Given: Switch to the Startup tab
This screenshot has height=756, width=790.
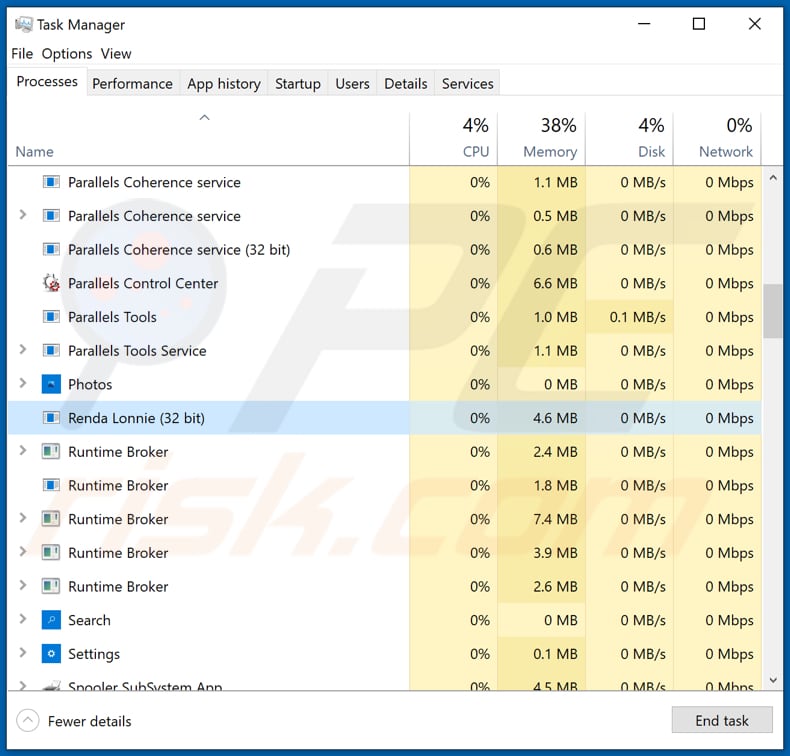Looking at the screenshot, I should (x=298, y=84).
